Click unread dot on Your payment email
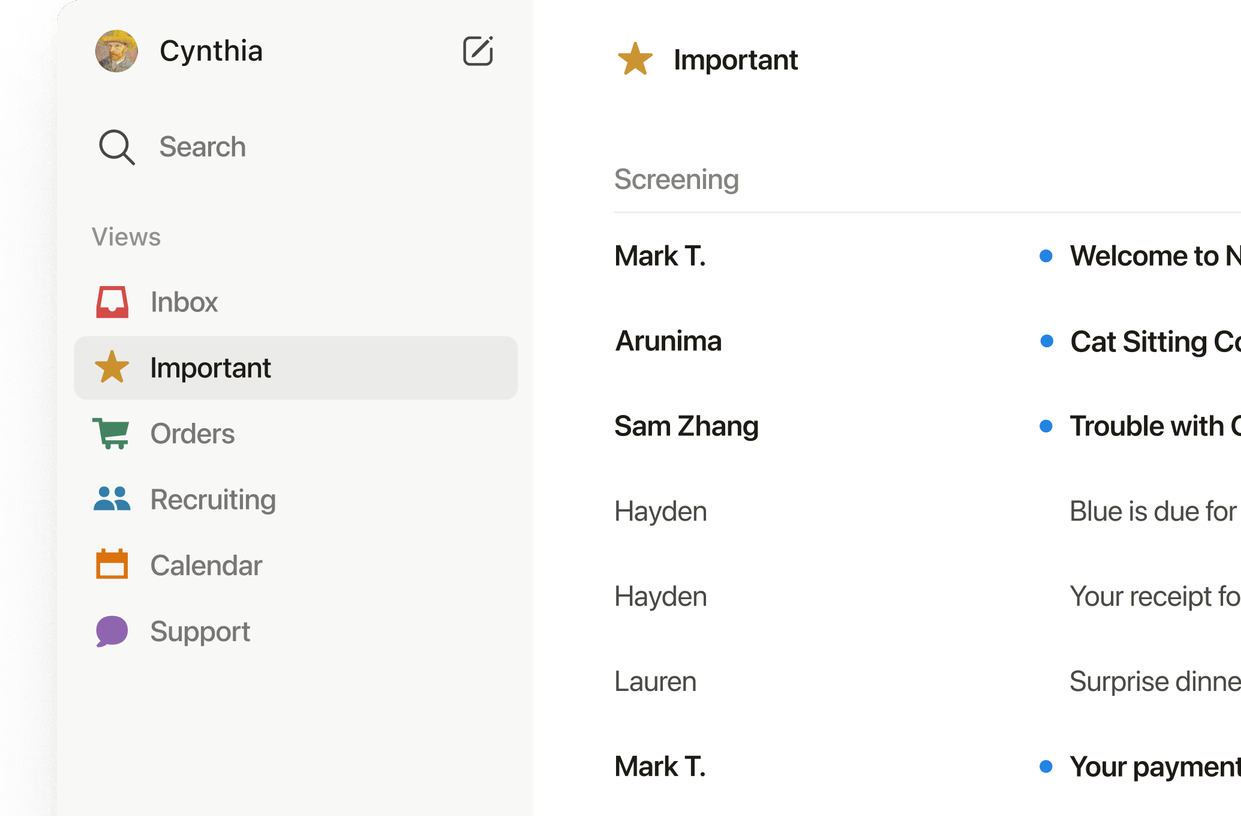 (x=1046, y=767)
